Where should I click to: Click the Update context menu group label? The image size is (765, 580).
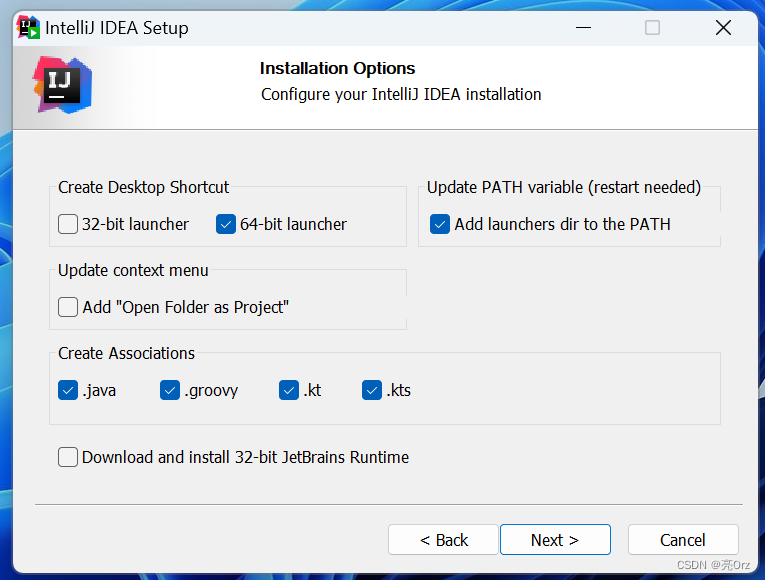(133, 270)
